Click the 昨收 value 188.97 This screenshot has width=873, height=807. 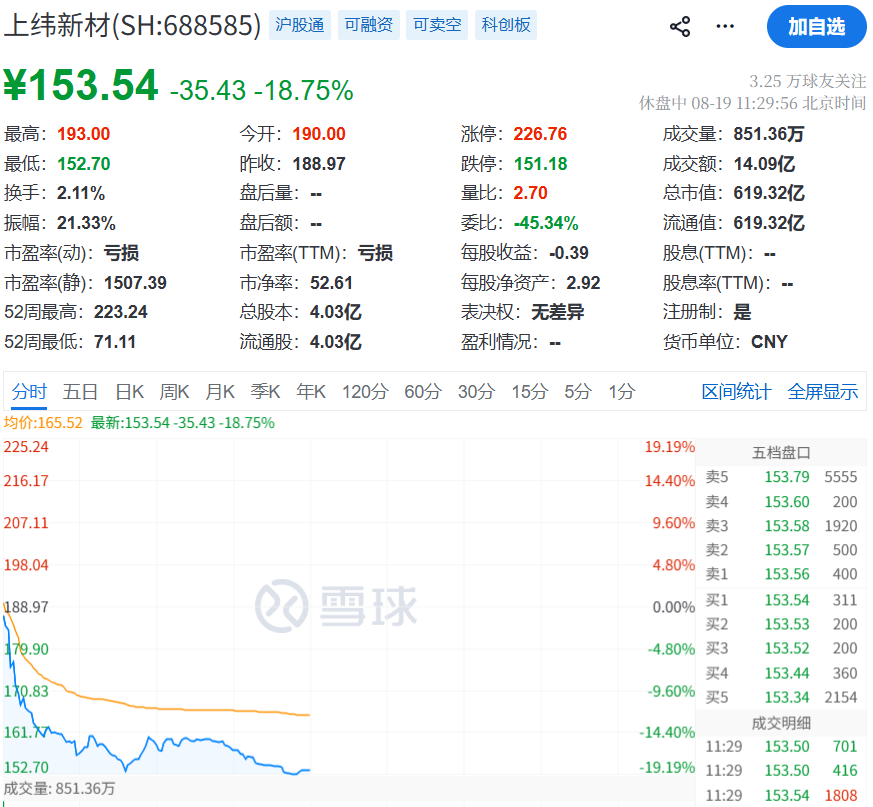click(319, 164)
